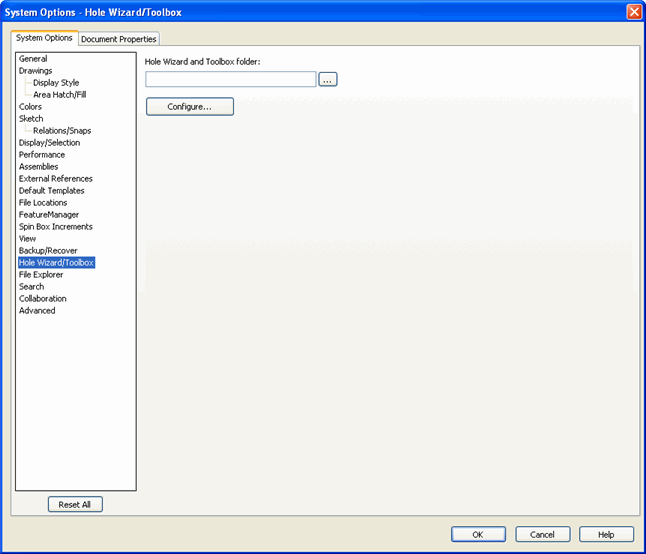
Task: Open Display Style under Drawings
Action: point(56,82)
